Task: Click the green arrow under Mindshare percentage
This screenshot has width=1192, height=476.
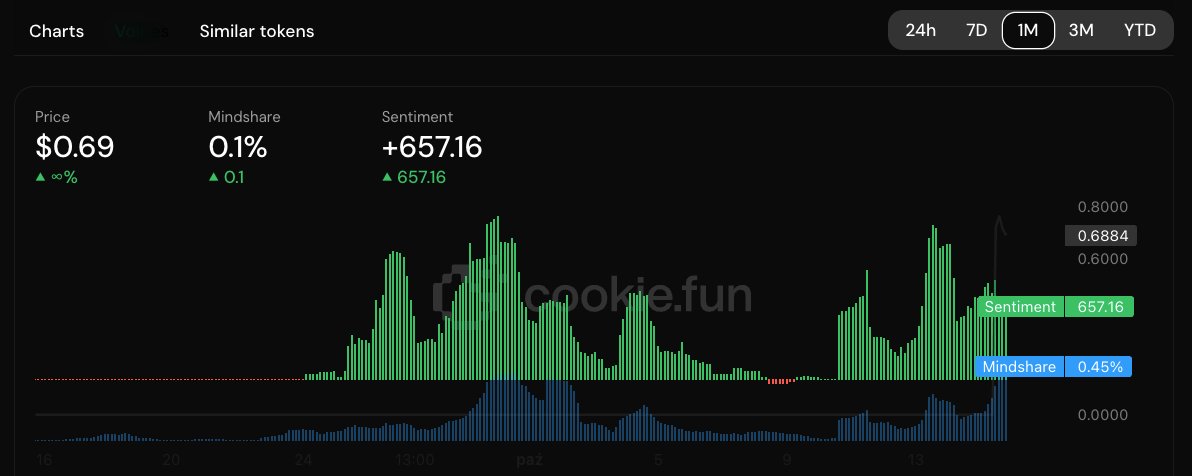Action: click(213, 178)
